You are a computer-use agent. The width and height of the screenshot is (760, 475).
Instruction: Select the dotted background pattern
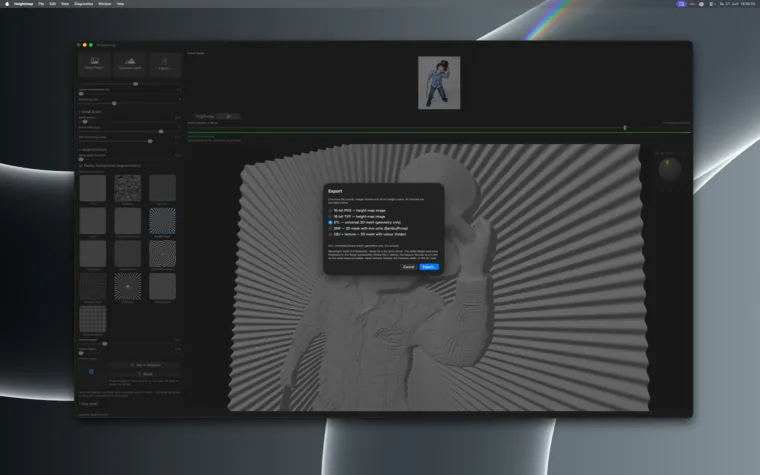[x=93, y=286]
